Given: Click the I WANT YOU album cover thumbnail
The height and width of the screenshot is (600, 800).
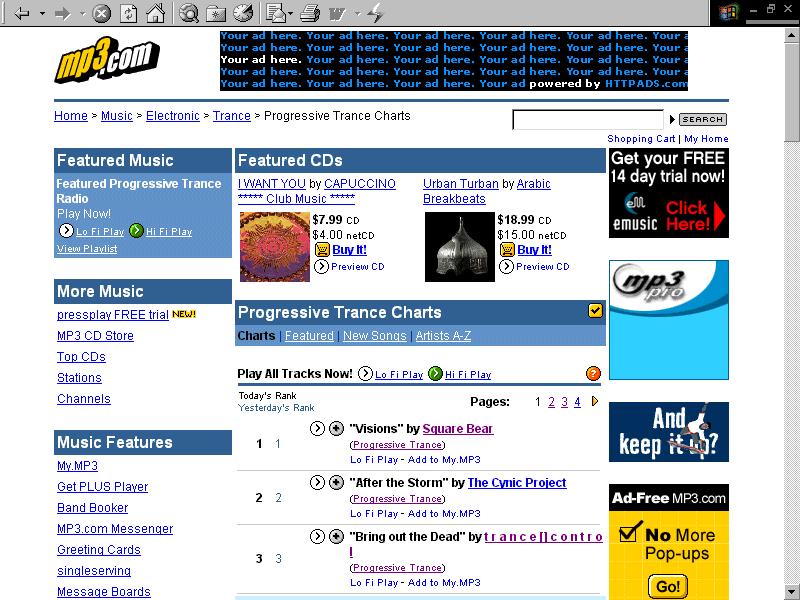Looking at the screenshot, I should point(275,247).
